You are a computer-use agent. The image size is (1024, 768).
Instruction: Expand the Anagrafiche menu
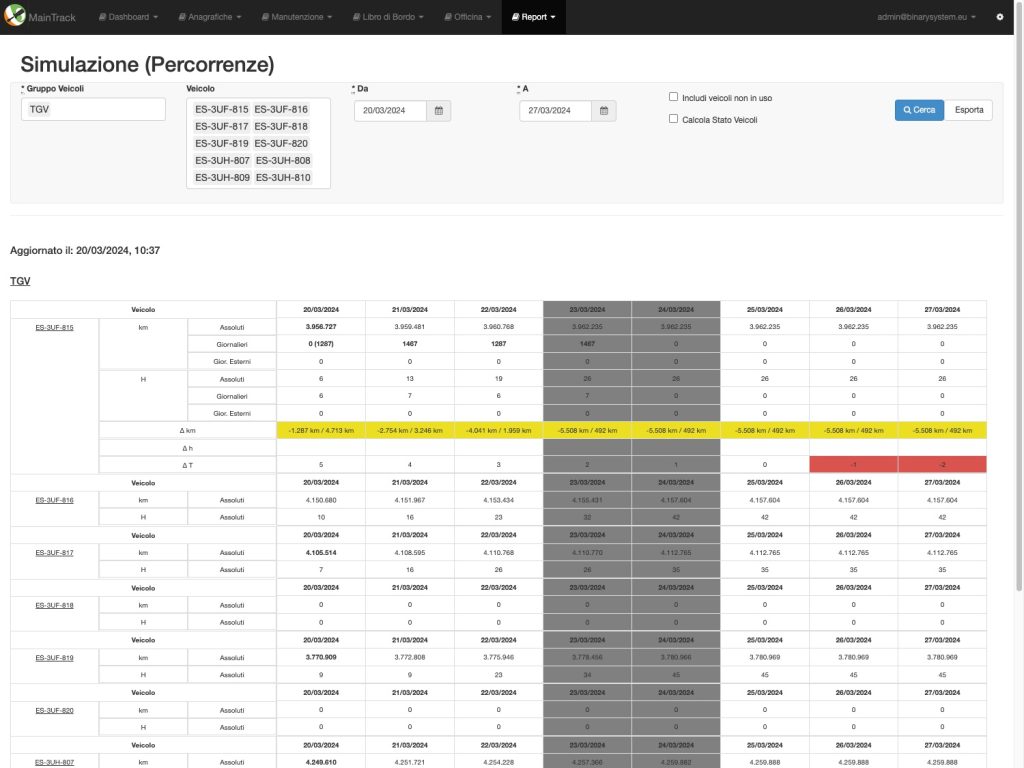tap(209, 17)
